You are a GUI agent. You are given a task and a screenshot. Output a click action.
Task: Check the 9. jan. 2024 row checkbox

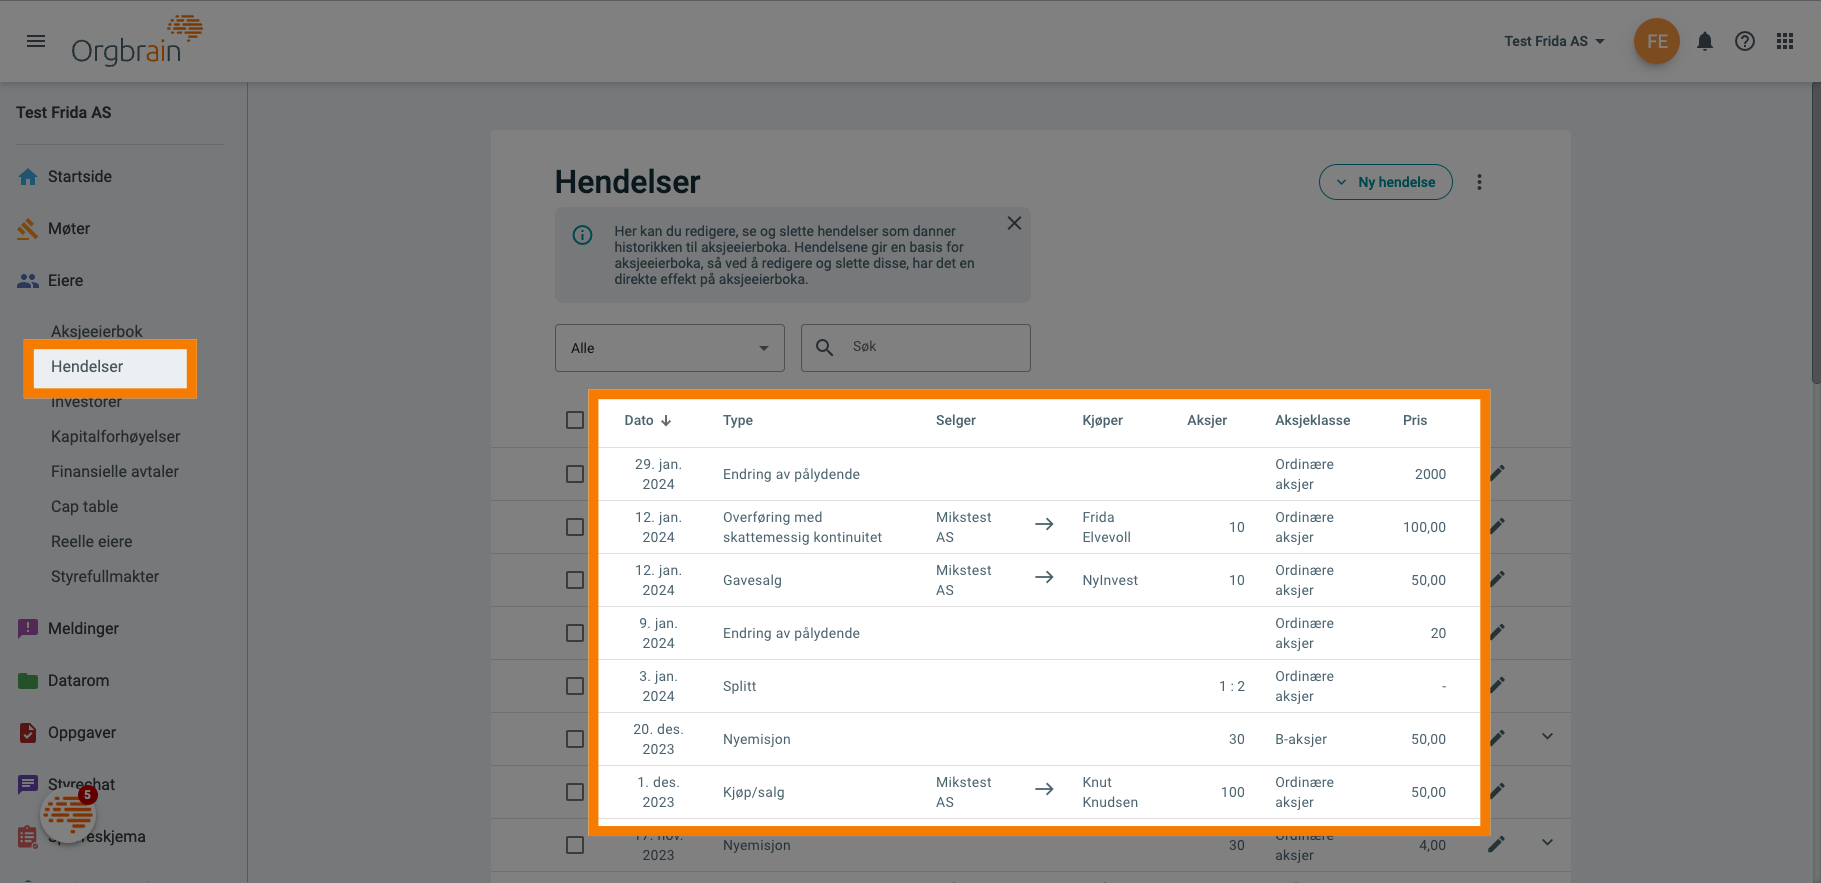pos(575,633)
